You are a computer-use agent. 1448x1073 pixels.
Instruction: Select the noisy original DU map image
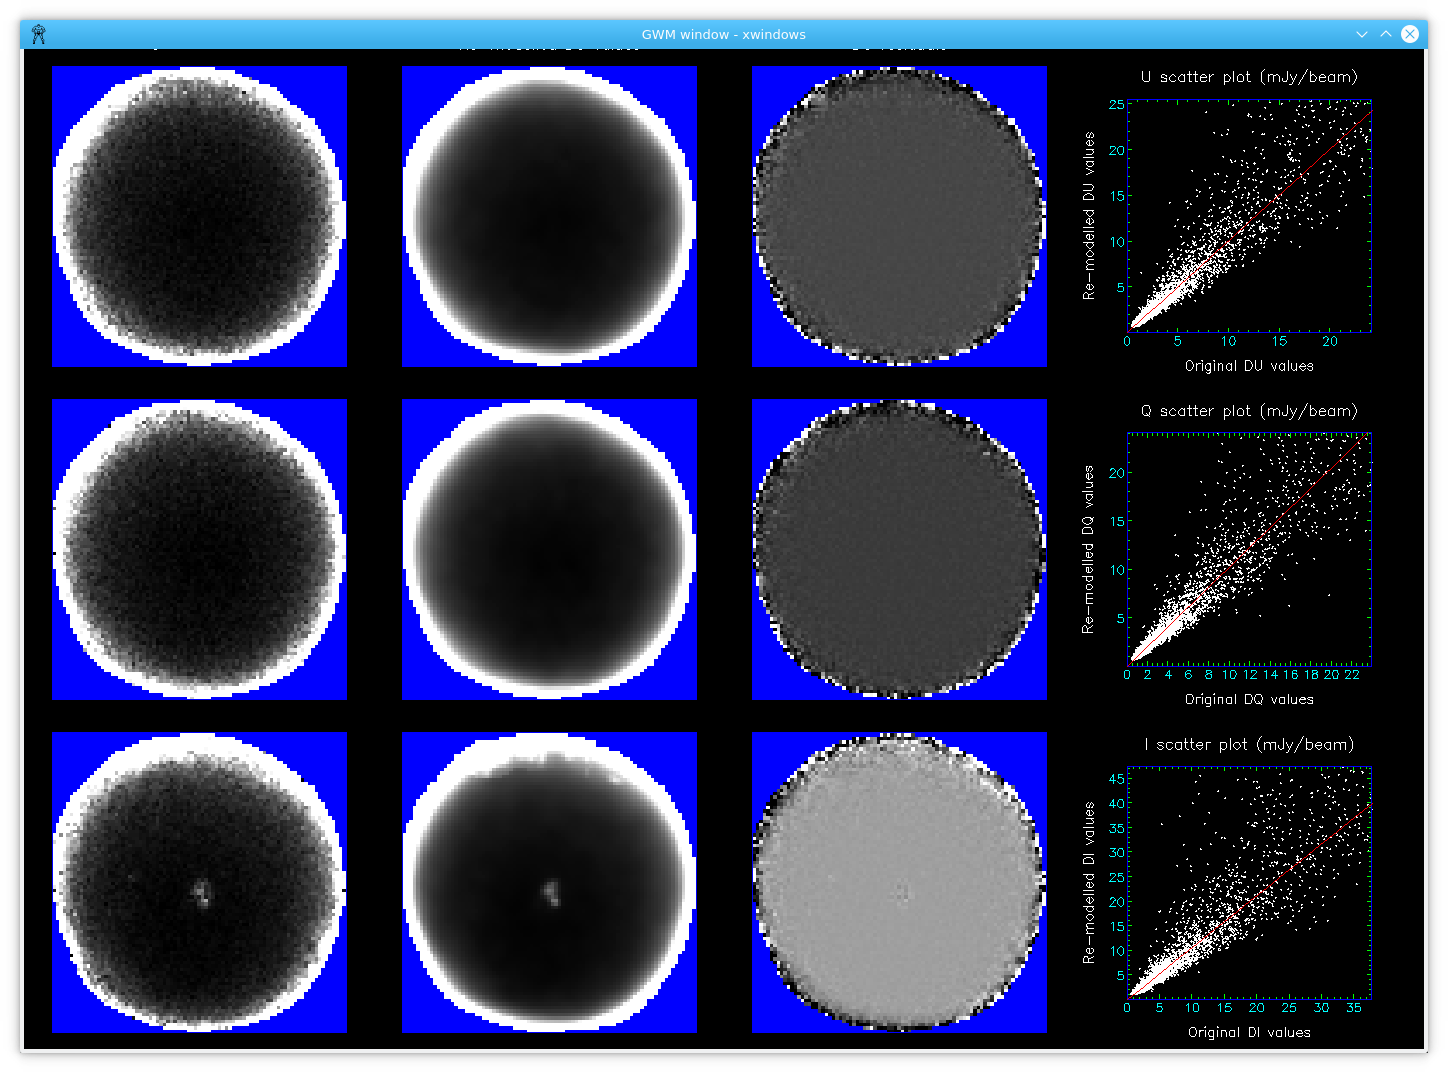pyautogui.click(x=200, y=216)
